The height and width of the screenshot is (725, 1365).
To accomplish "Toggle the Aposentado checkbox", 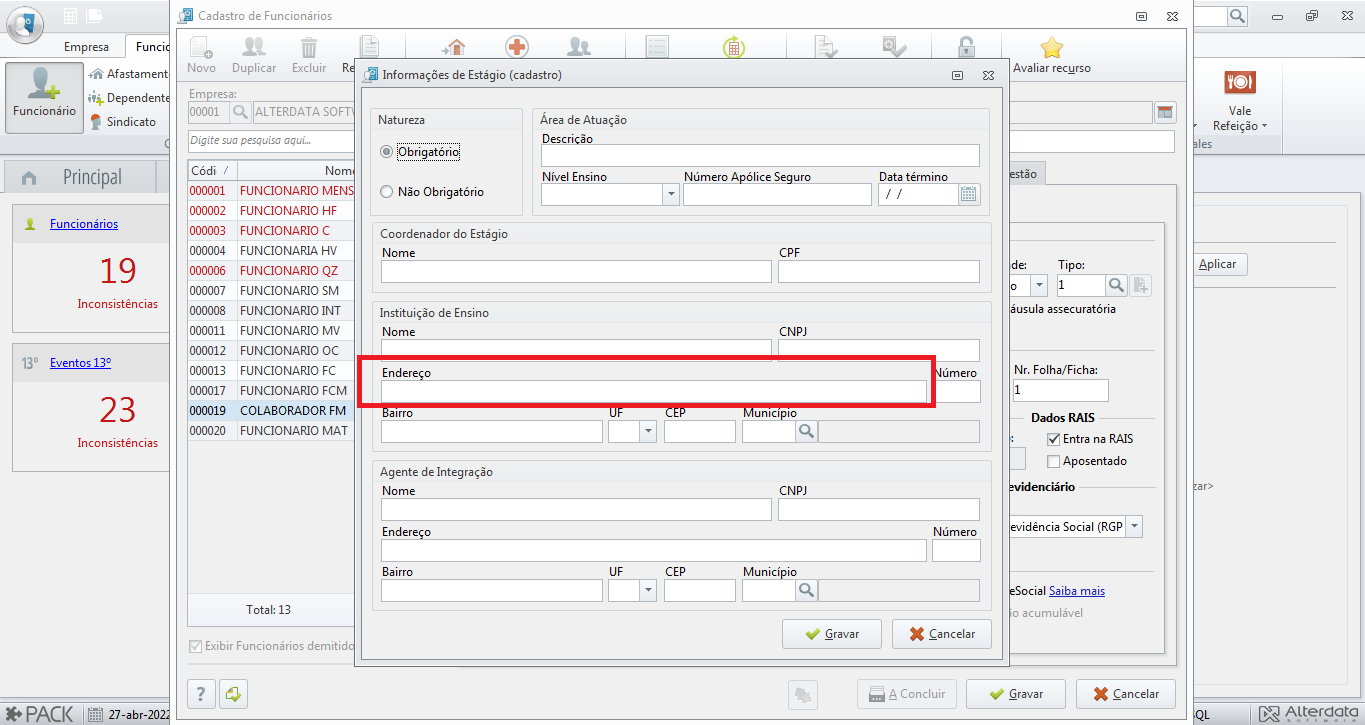I will (1053, 461).
